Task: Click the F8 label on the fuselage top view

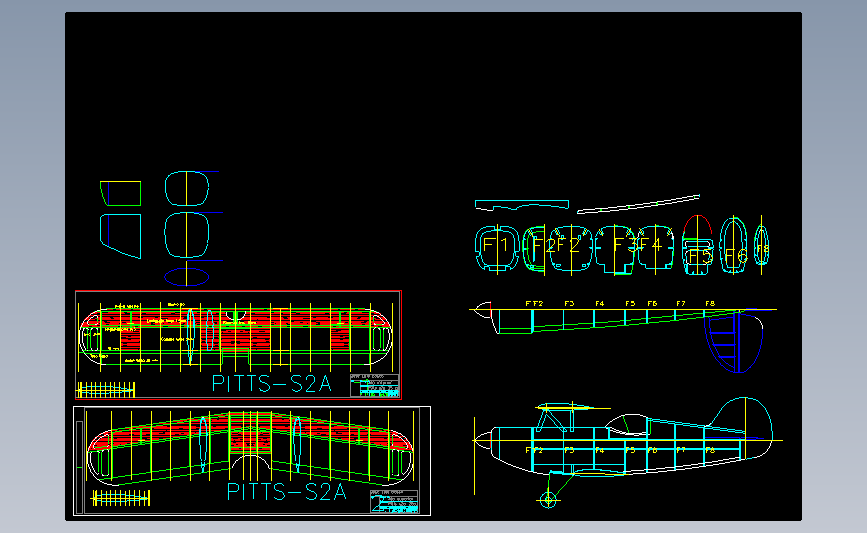Action: [710, 304]
